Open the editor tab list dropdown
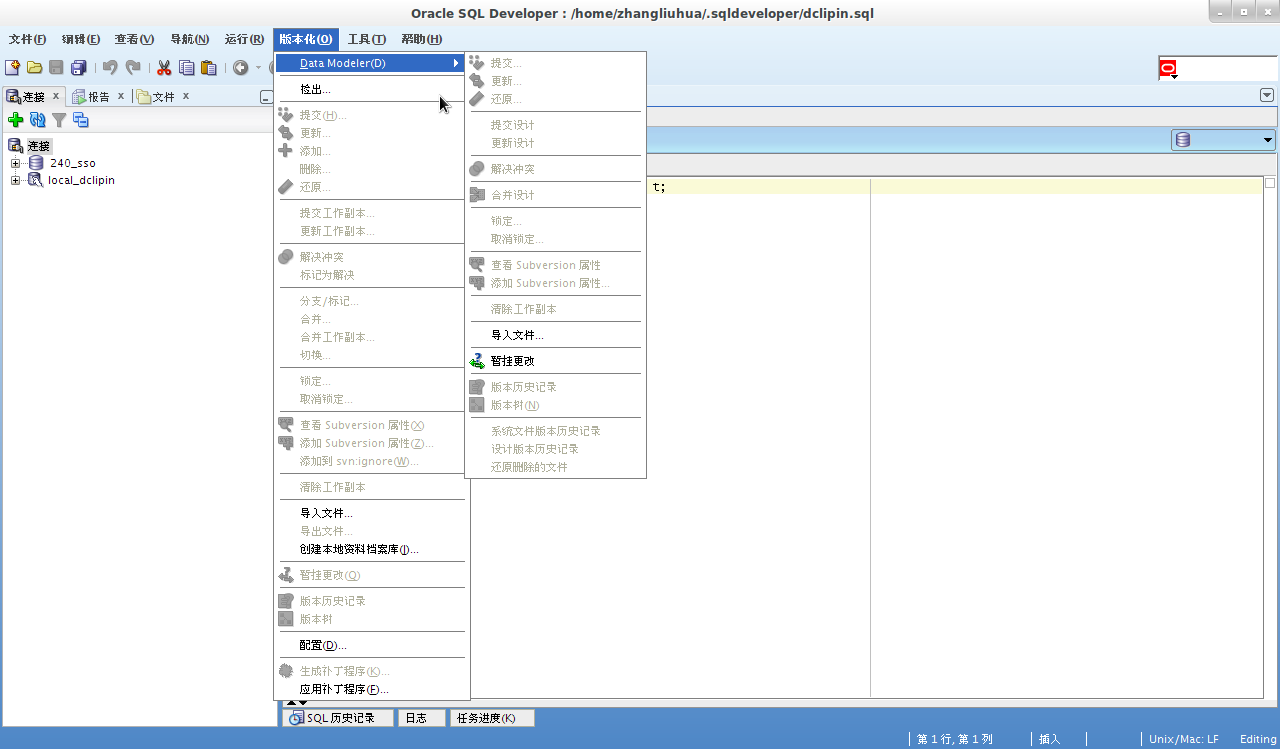 coord(1267,95)
